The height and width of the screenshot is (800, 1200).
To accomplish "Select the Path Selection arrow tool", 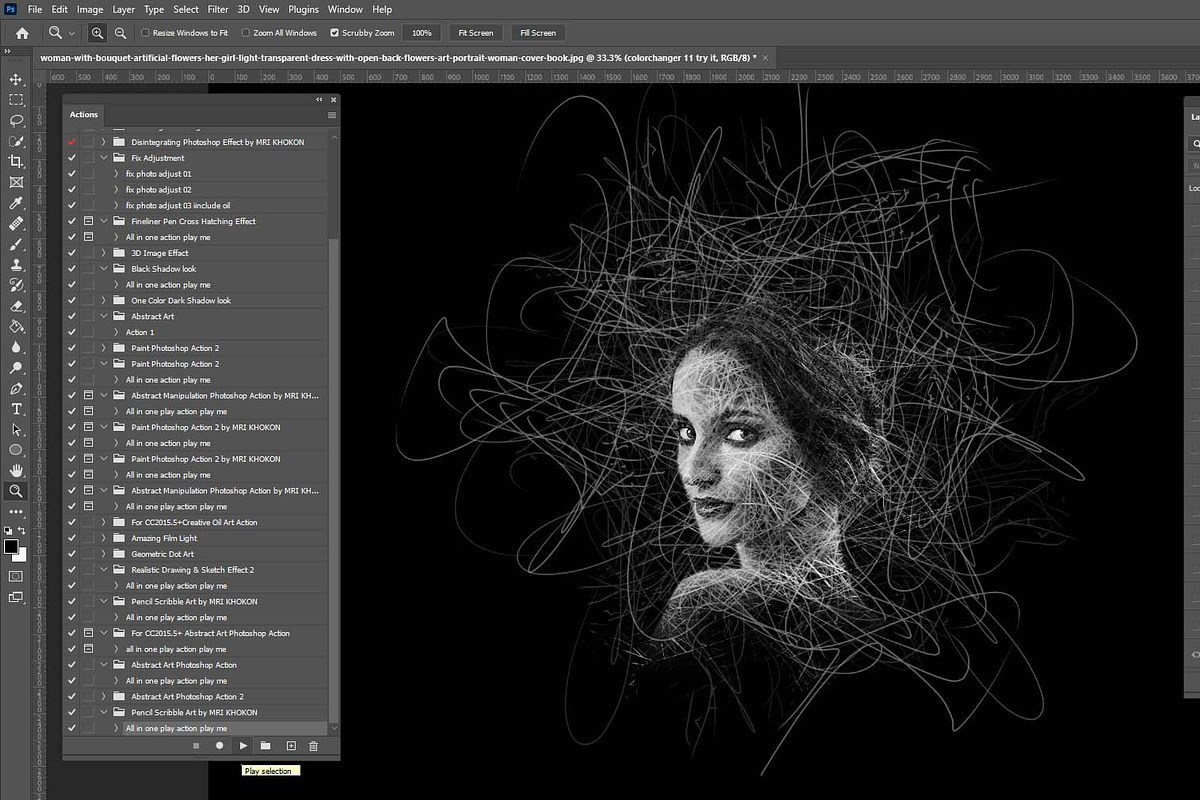I will click(x=16, y=429).
